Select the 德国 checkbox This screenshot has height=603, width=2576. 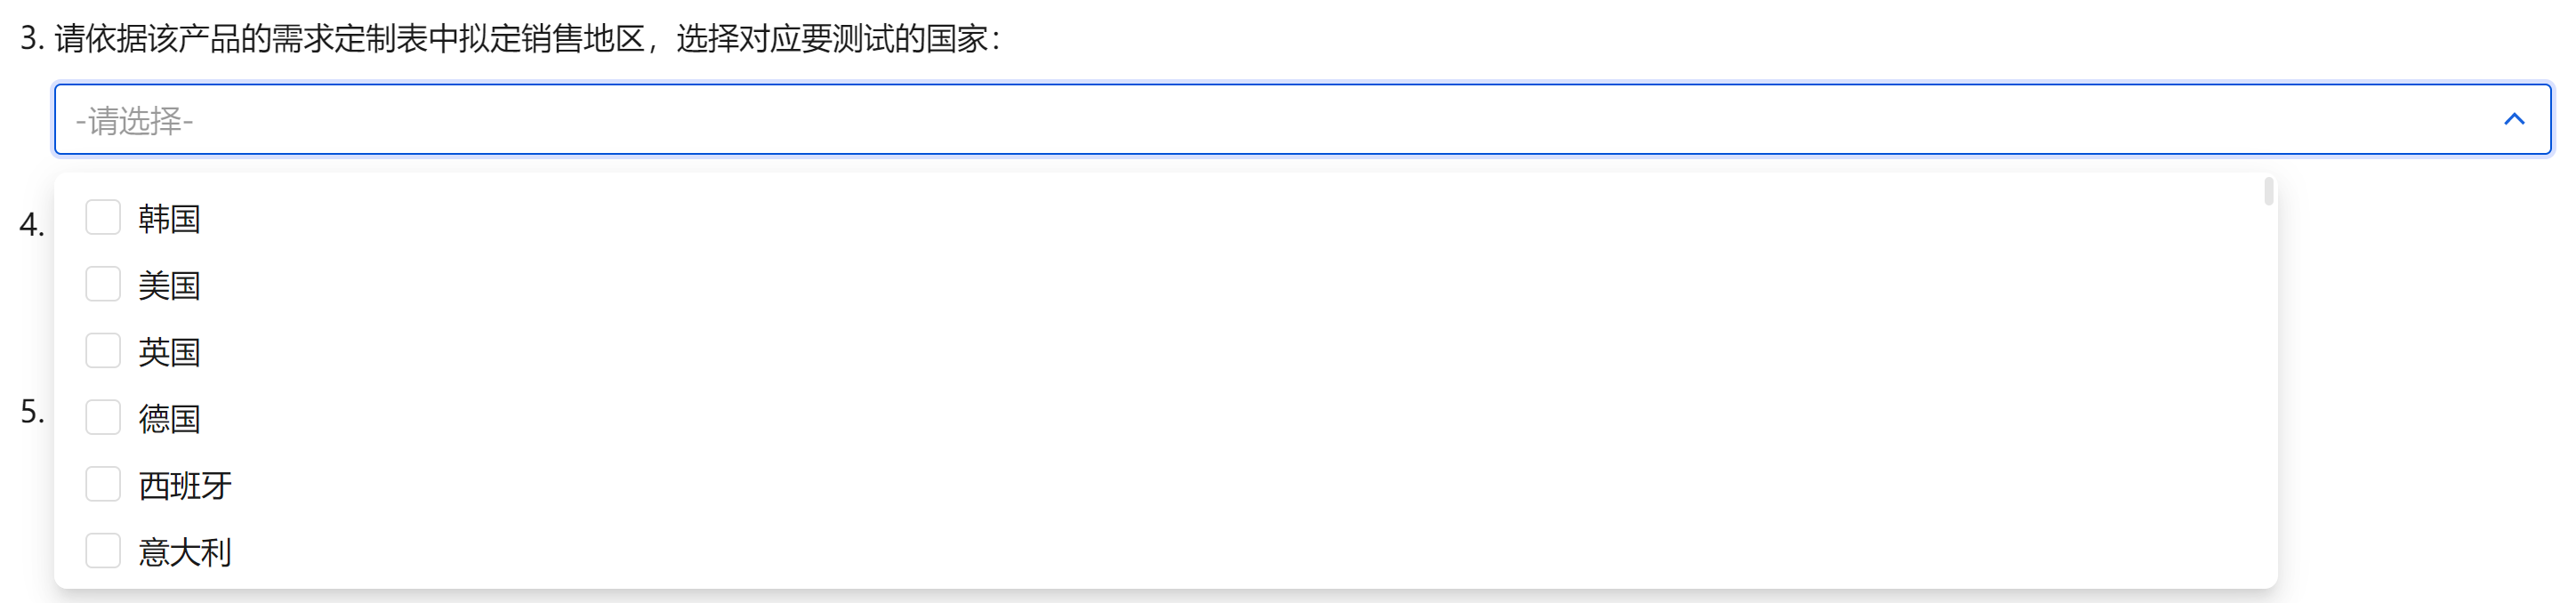103,417
